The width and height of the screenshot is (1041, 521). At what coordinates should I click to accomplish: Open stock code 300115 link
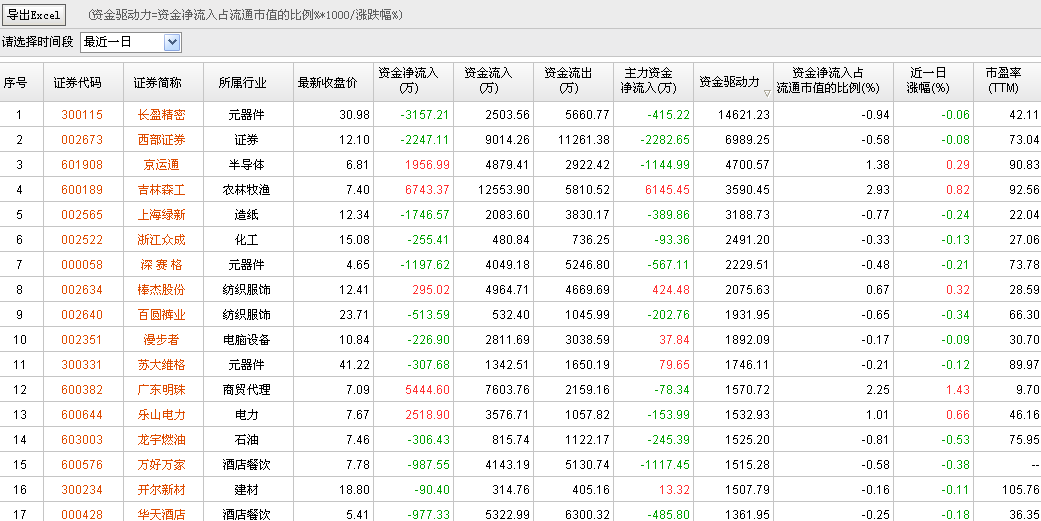click(x=81, y=115)
